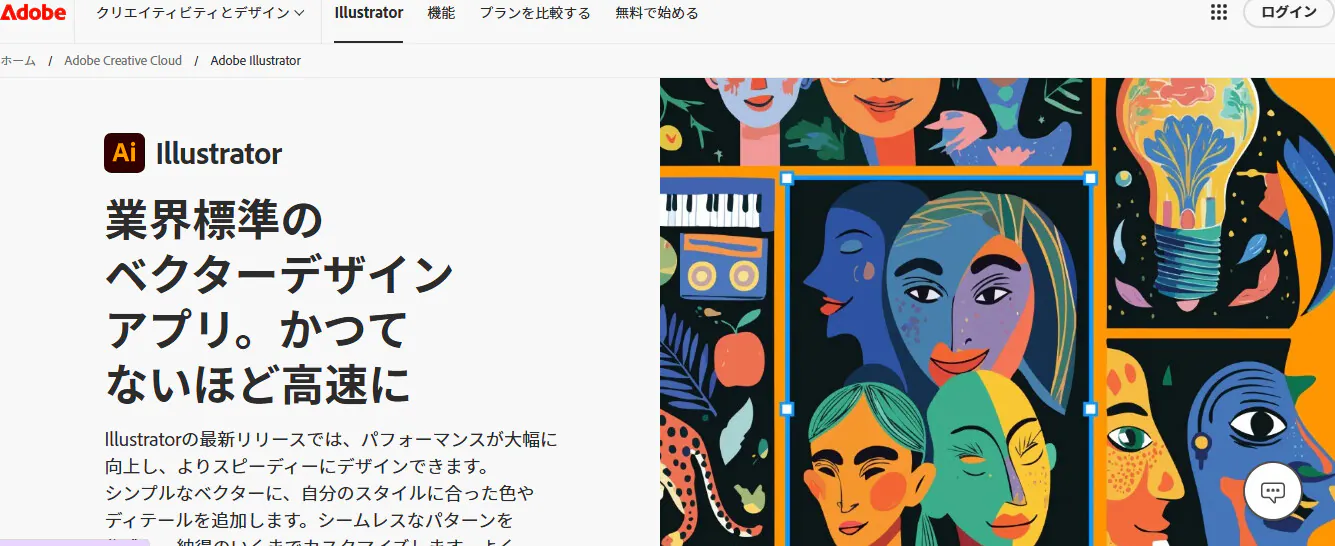This screenshot has height=546, width=1335.
Task: Go to ホーム breadcrumb link
Action: click(18, 61)
